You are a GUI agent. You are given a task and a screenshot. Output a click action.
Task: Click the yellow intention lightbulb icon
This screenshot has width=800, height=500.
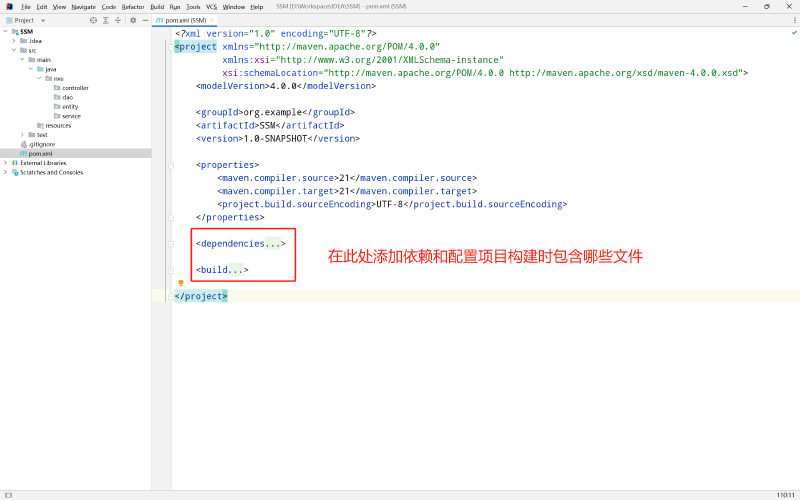tap(181, 283)
